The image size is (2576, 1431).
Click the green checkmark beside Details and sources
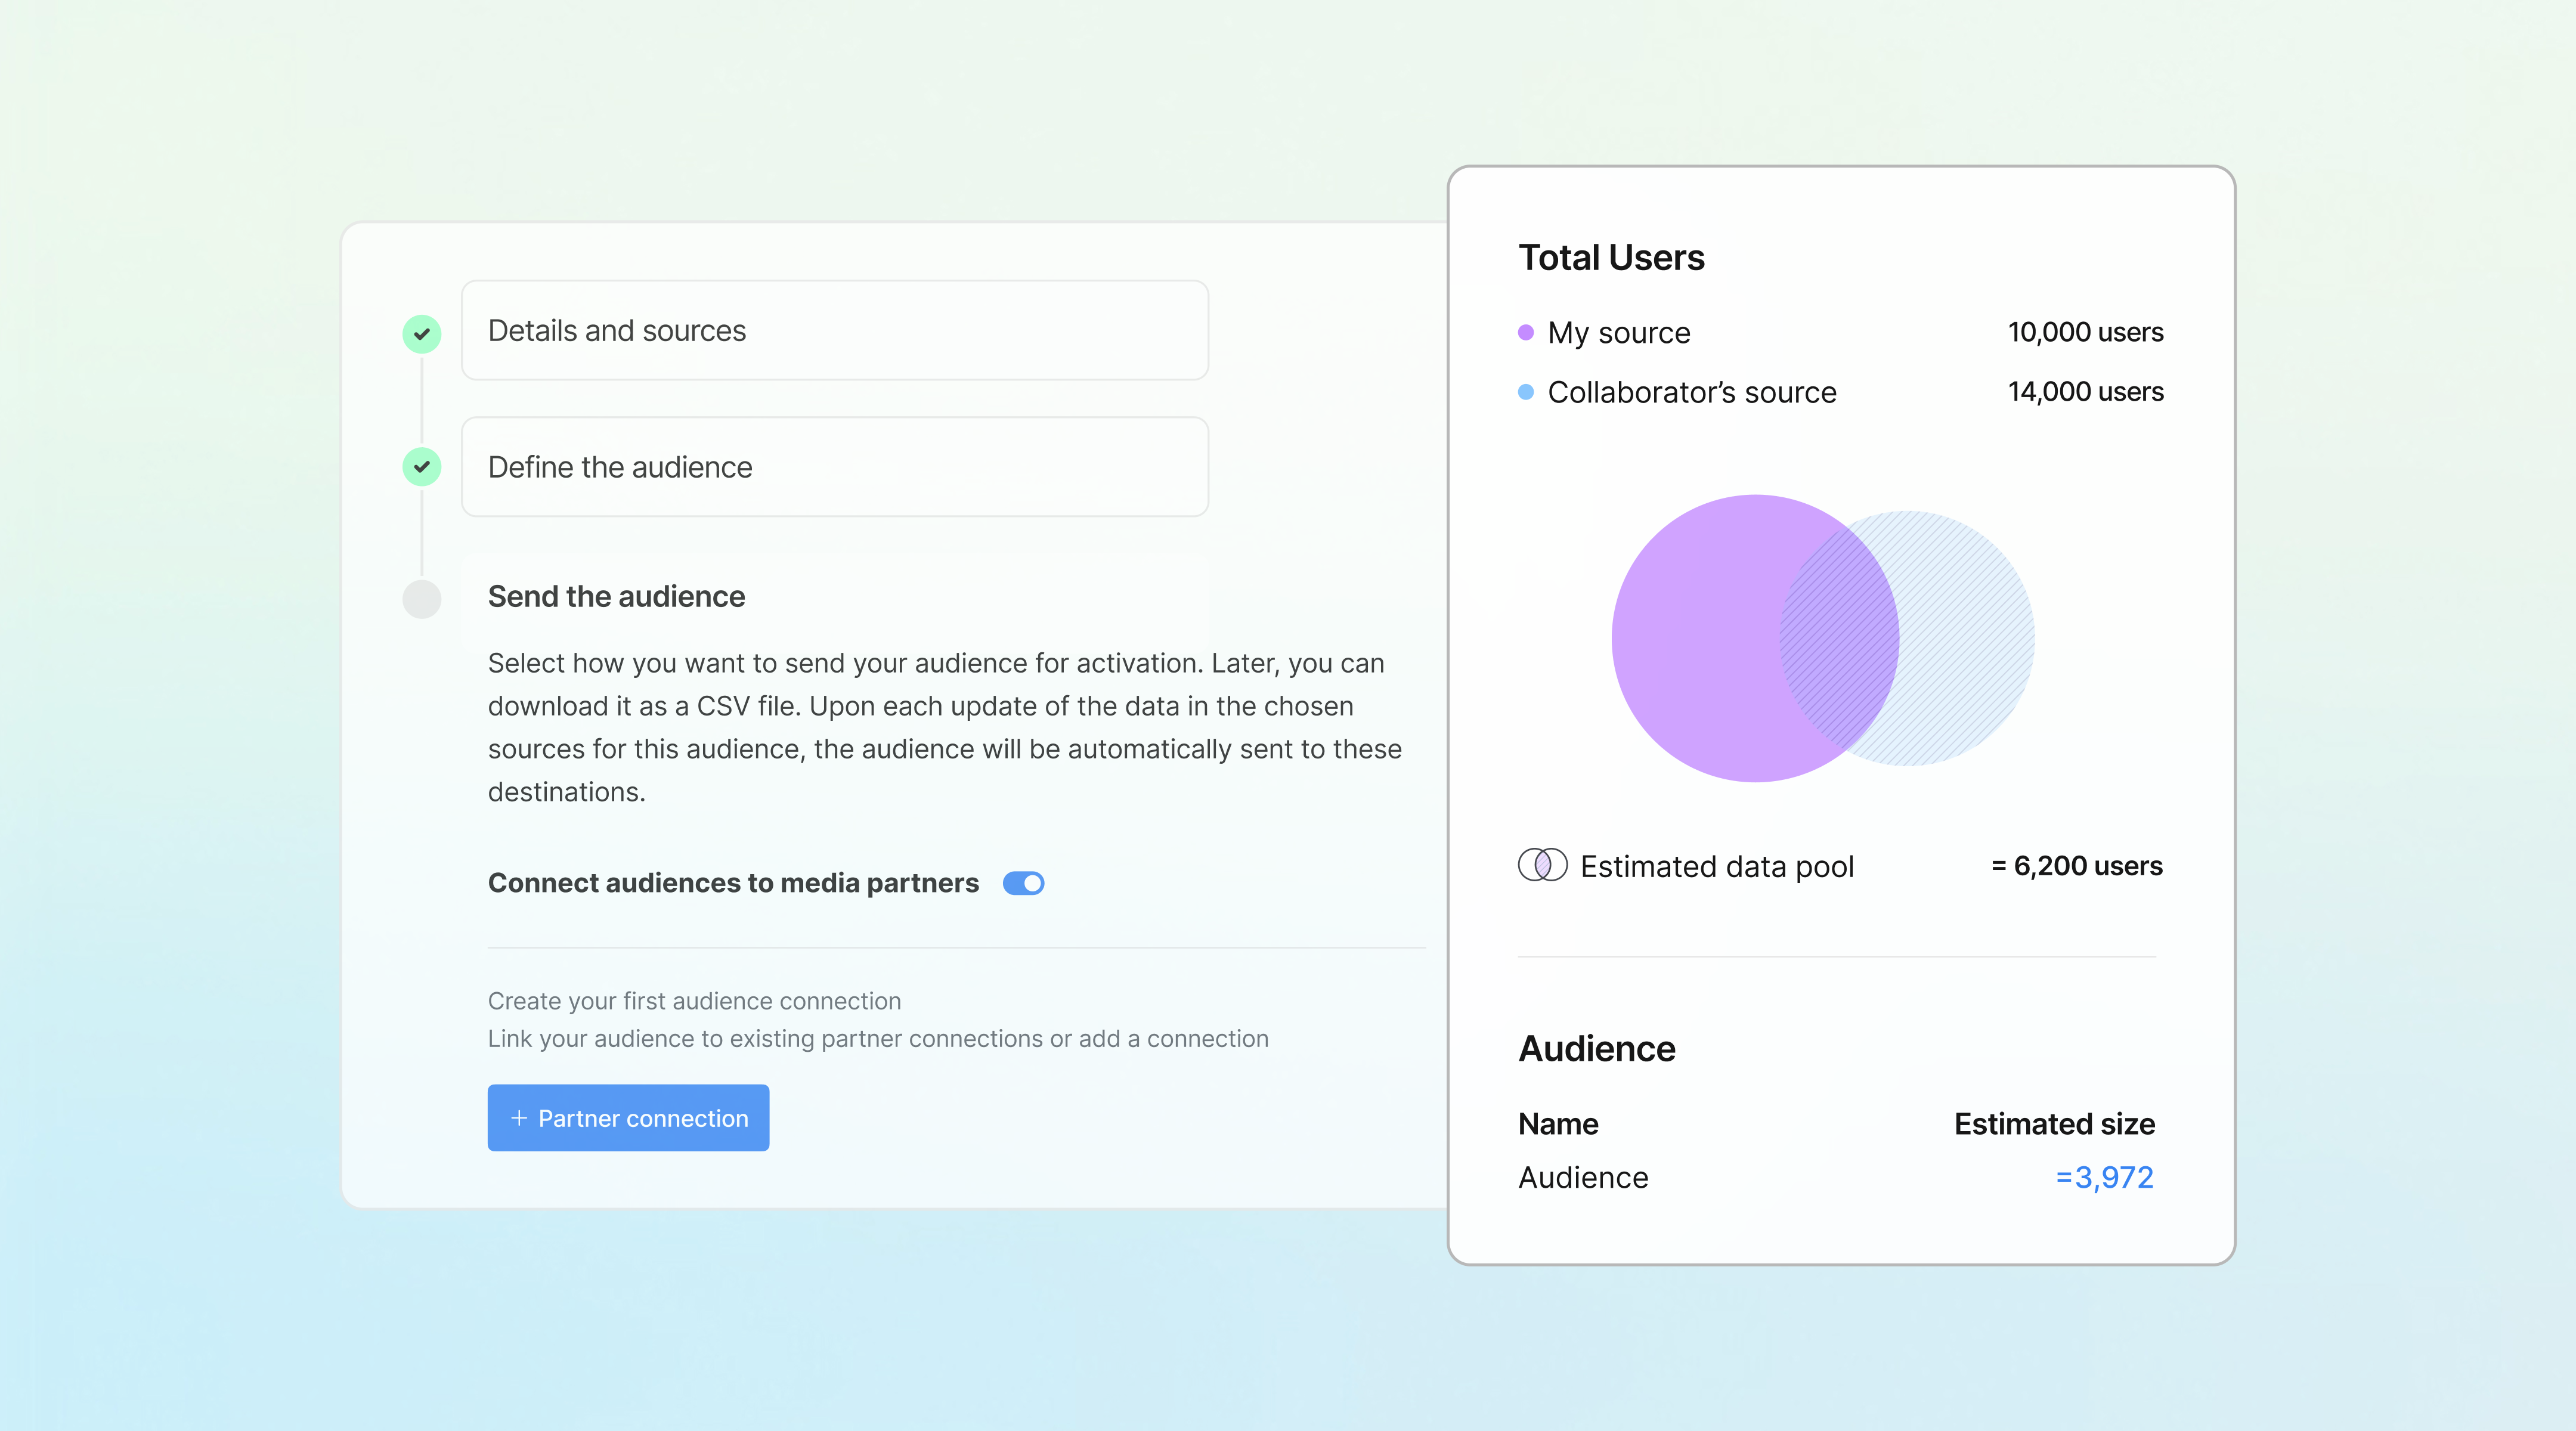[x=421, y=333]
